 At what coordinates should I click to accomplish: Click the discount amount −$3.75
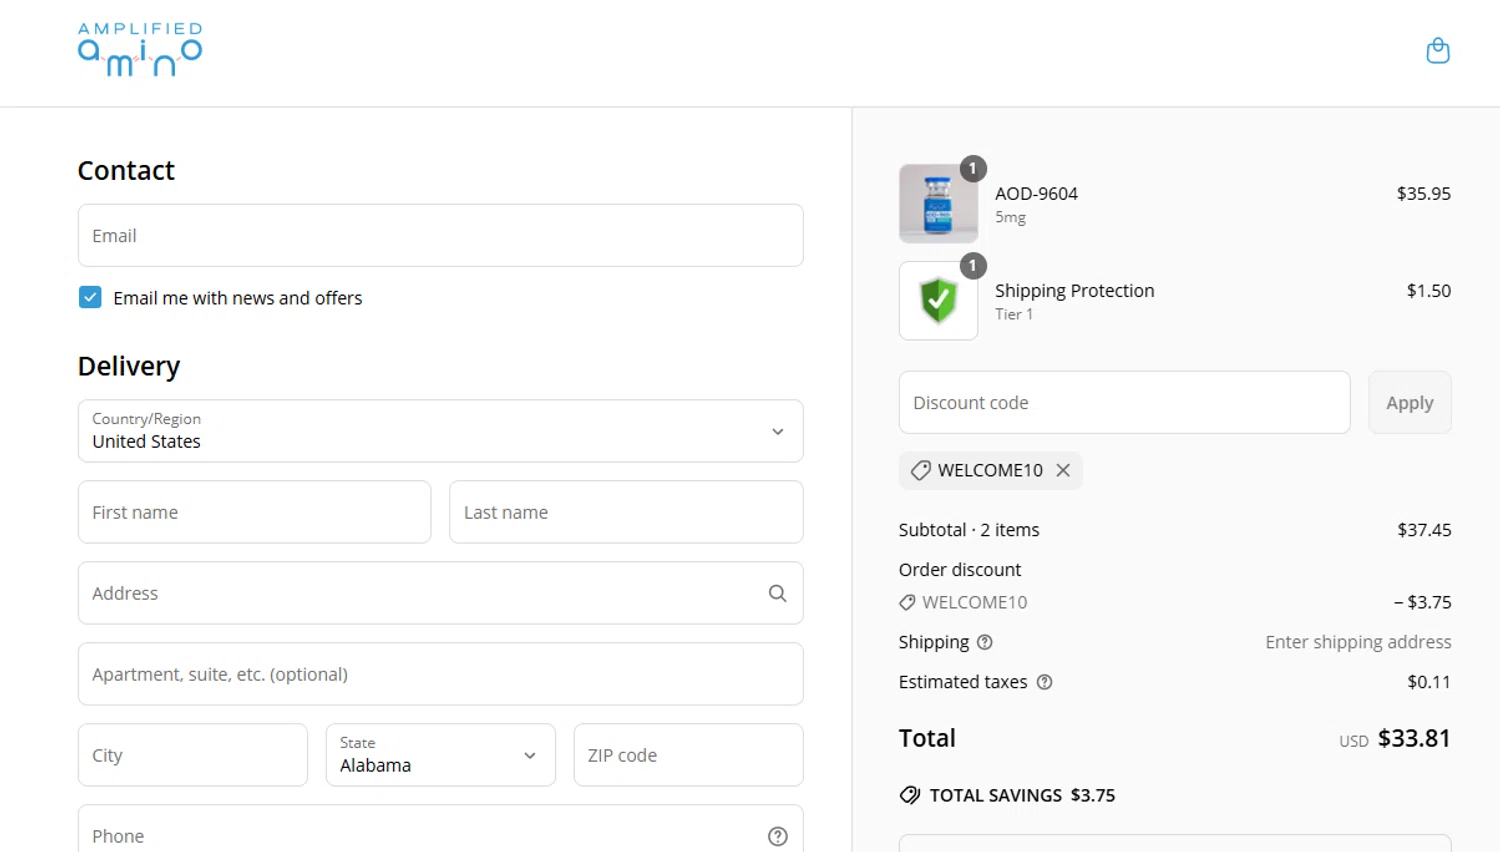[x=1422, y=602]
